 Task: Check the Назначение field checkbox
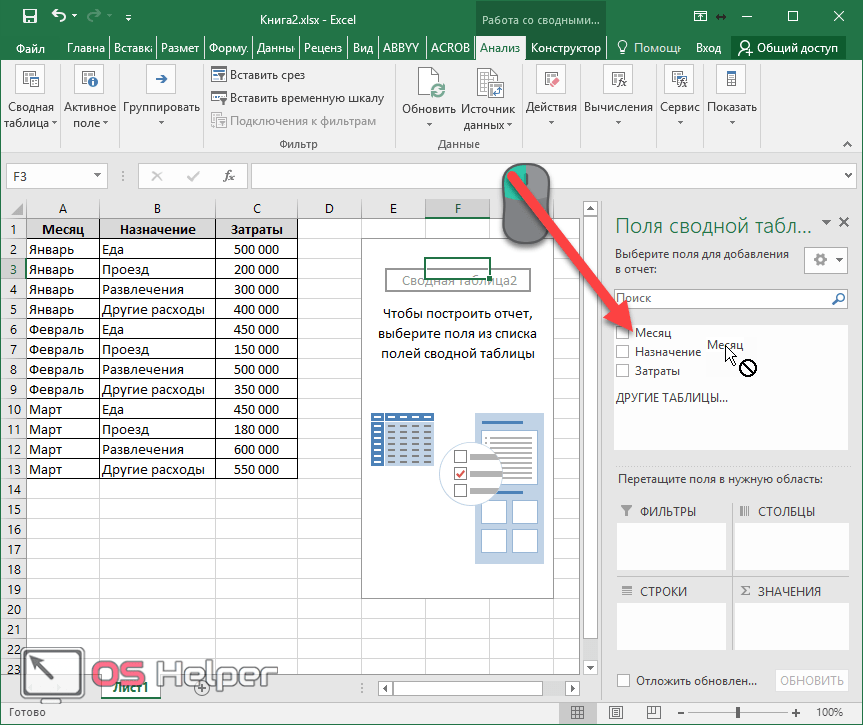(x=623, y=352)
